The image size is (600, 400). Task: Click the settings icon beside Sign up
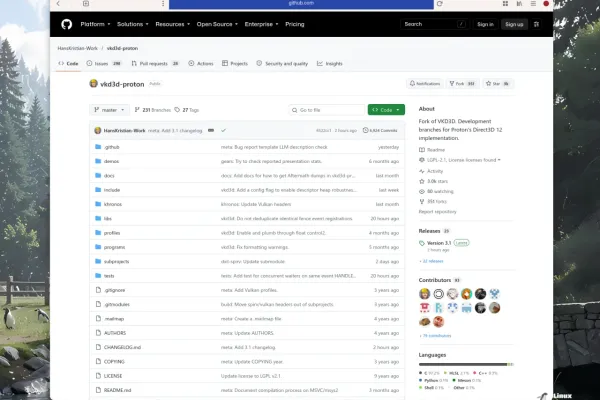tap(536, 24)
